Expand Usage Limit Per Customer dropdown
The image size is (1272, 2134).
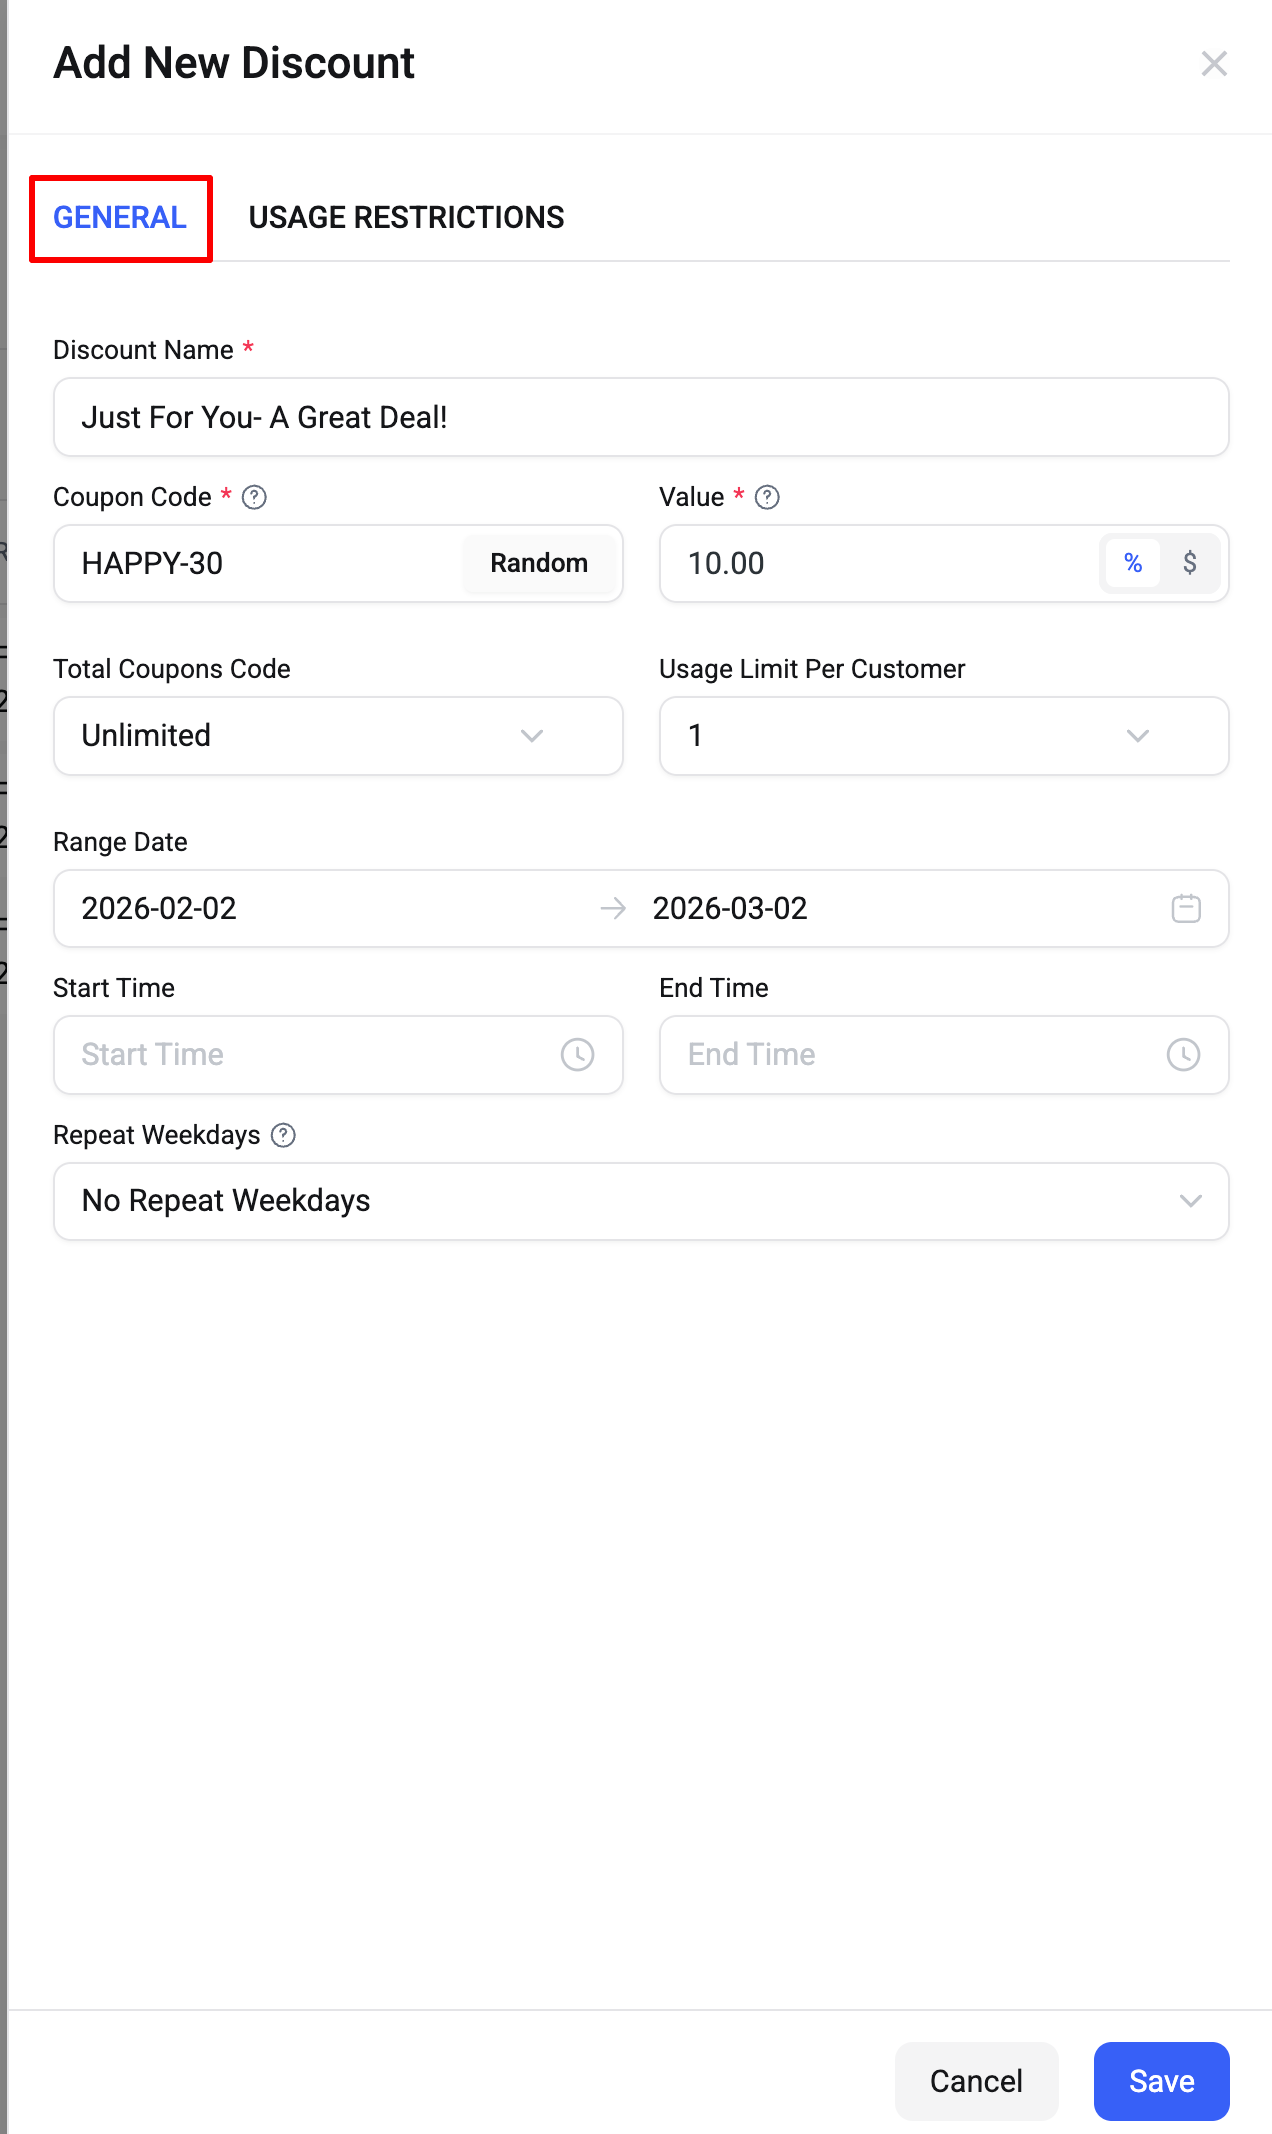[943, 736]
